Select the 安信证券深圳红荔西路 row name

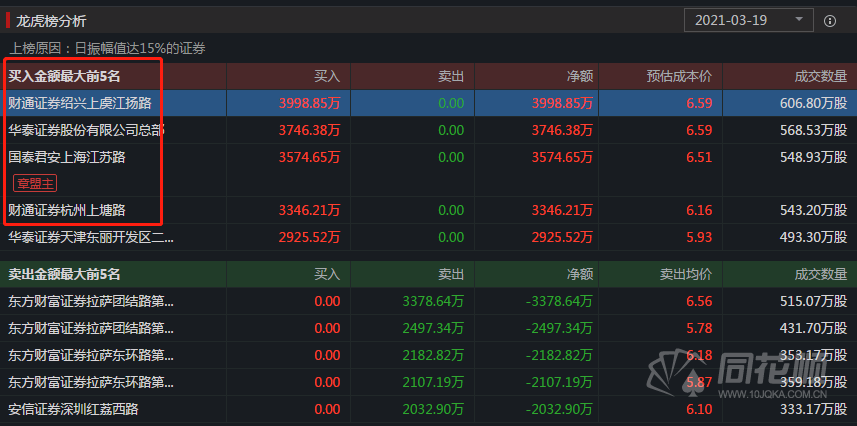click(73, 409)
